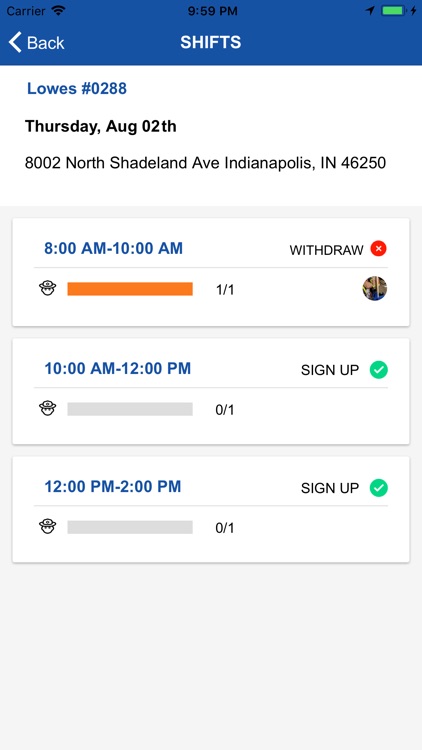Tap volunteer hat icon in 12:00 PM shift

(x=47, y=527)
